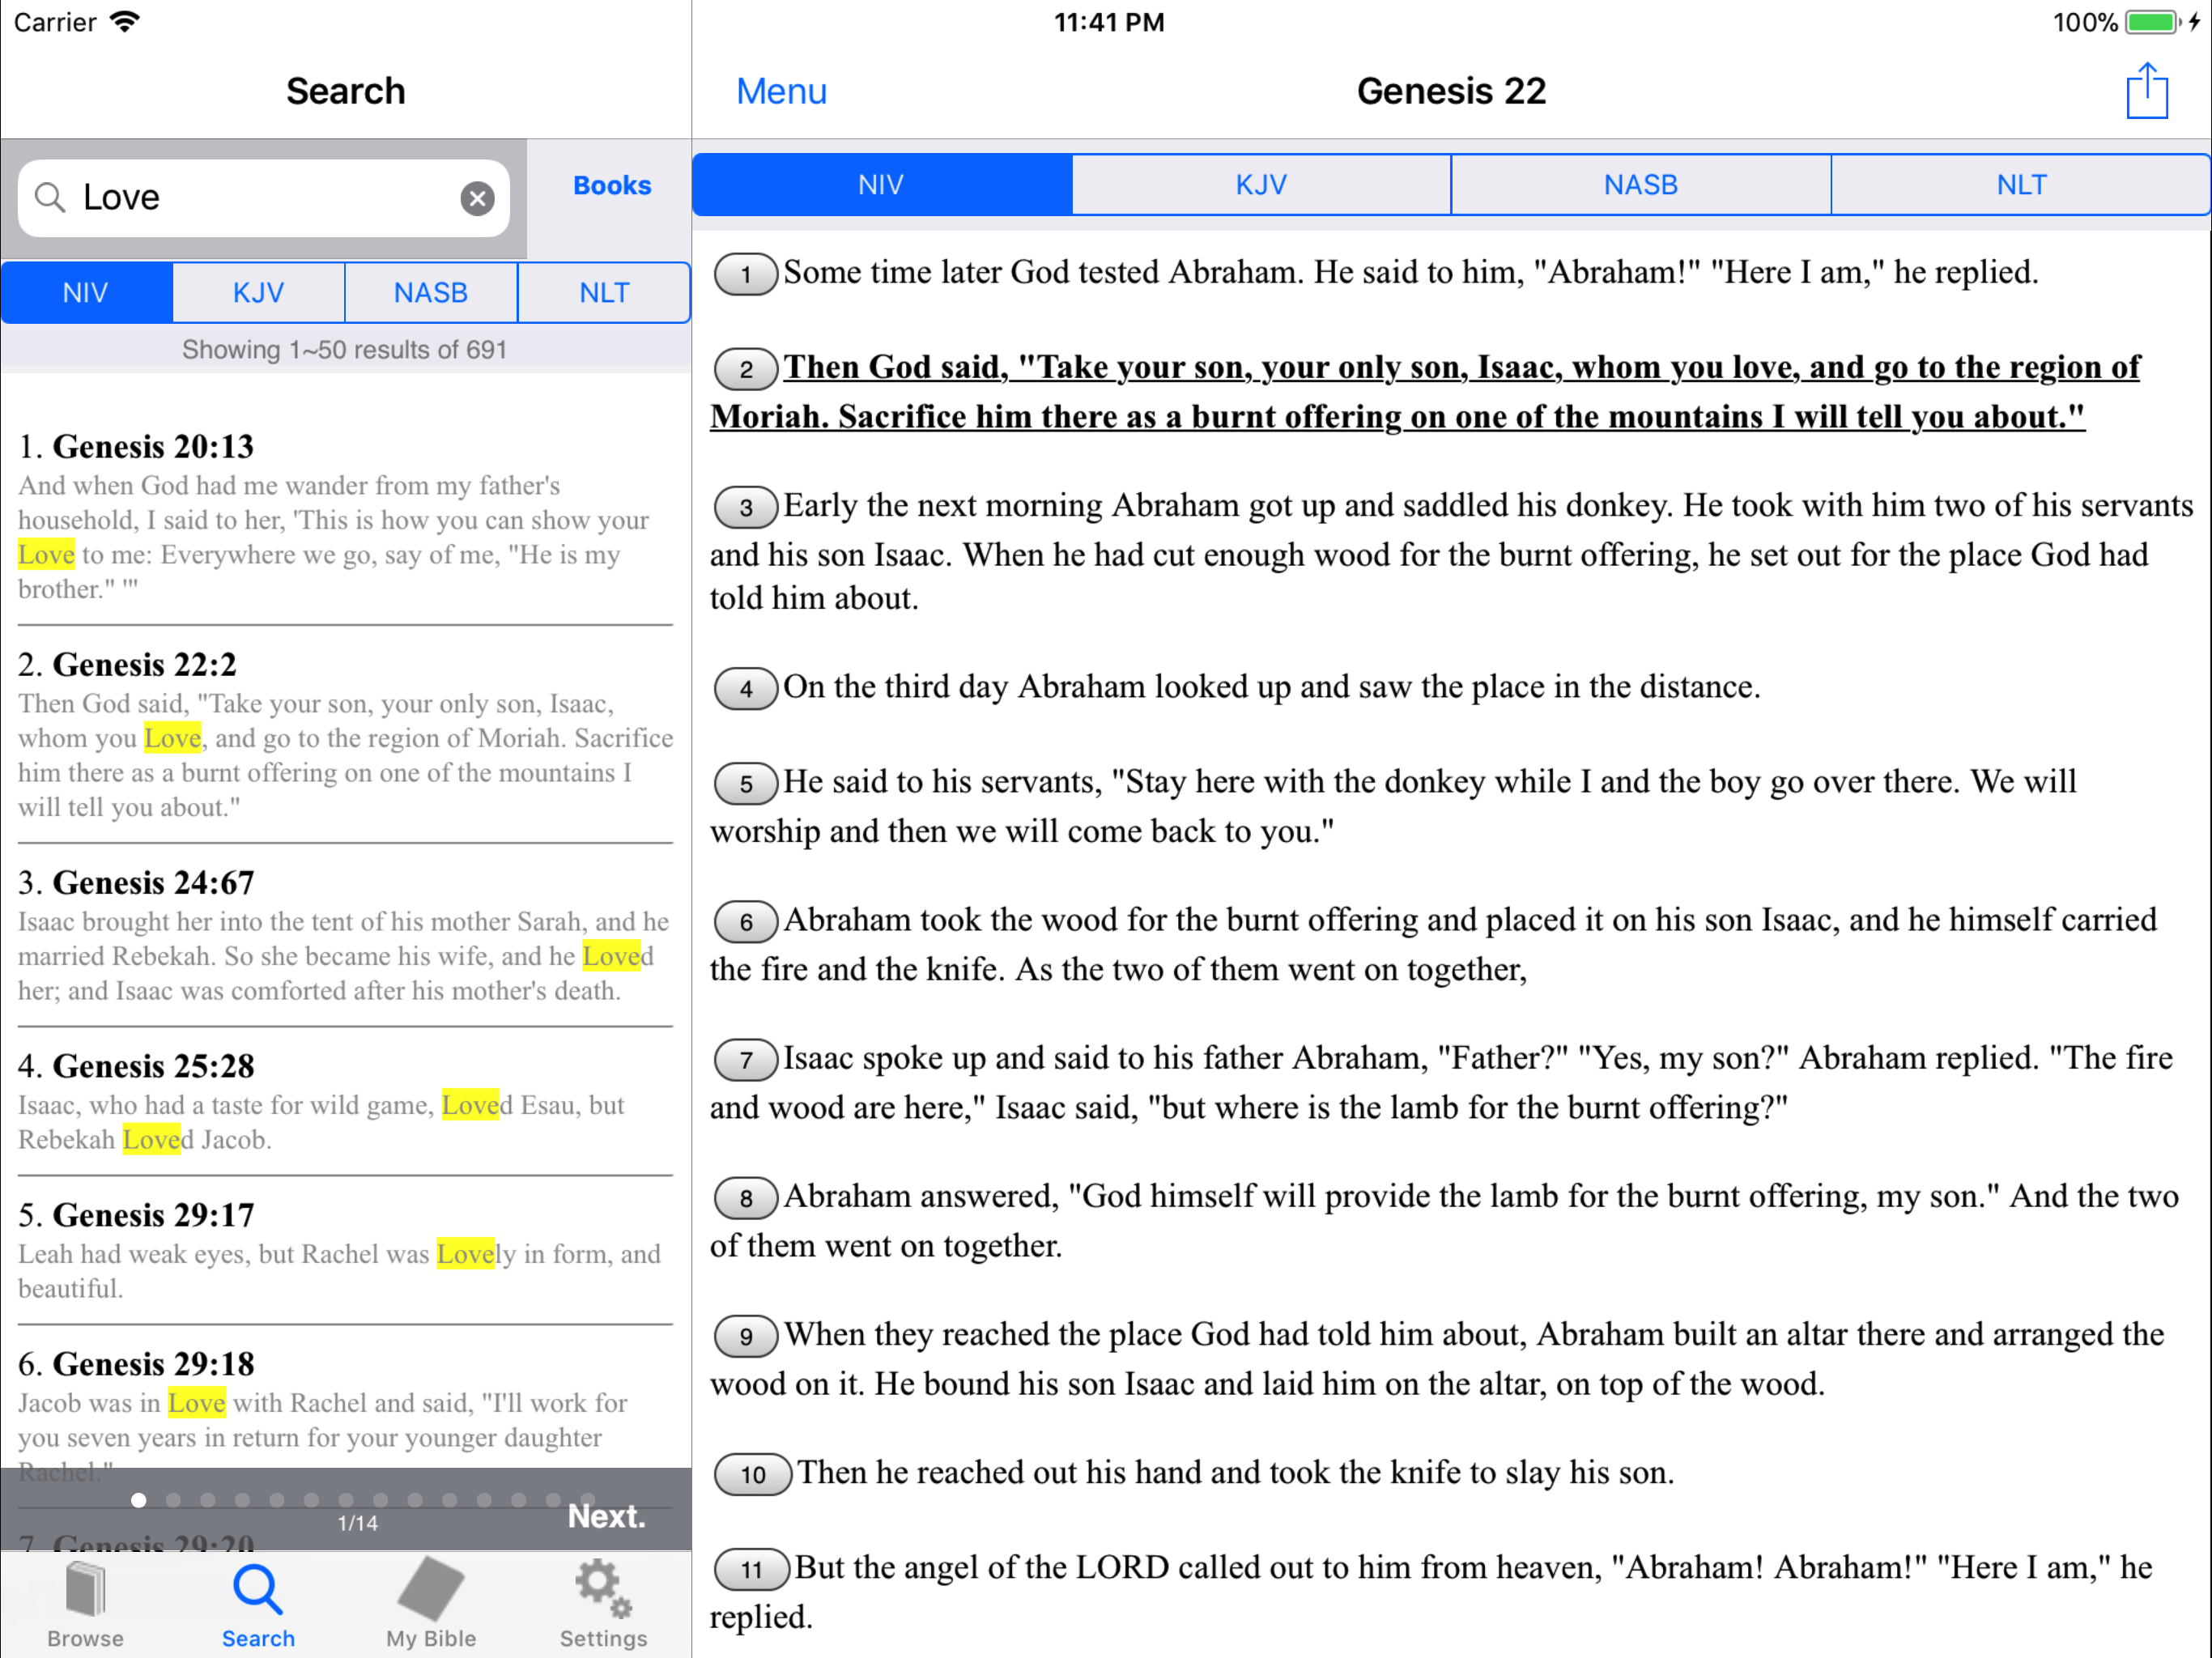Select KJV in the reading pane

tap(1261, 185)
